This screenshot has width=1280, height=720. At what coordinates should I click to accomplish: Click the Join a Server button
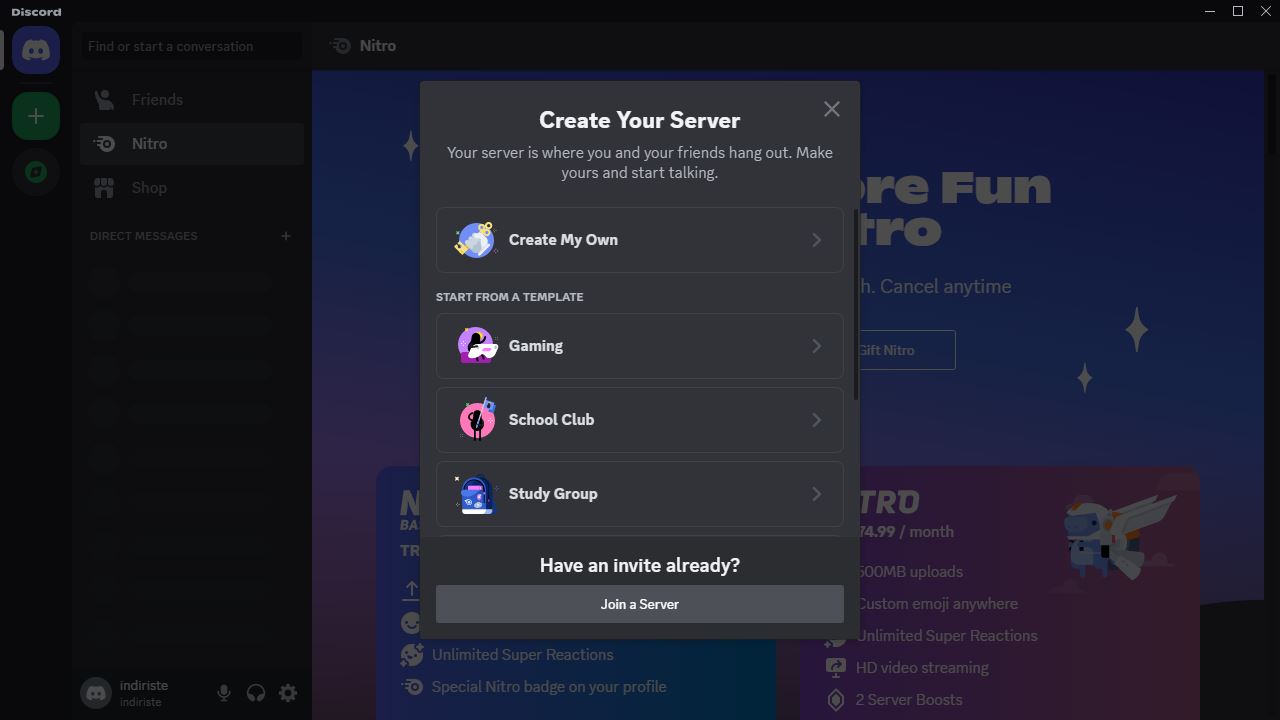(640, 604)
